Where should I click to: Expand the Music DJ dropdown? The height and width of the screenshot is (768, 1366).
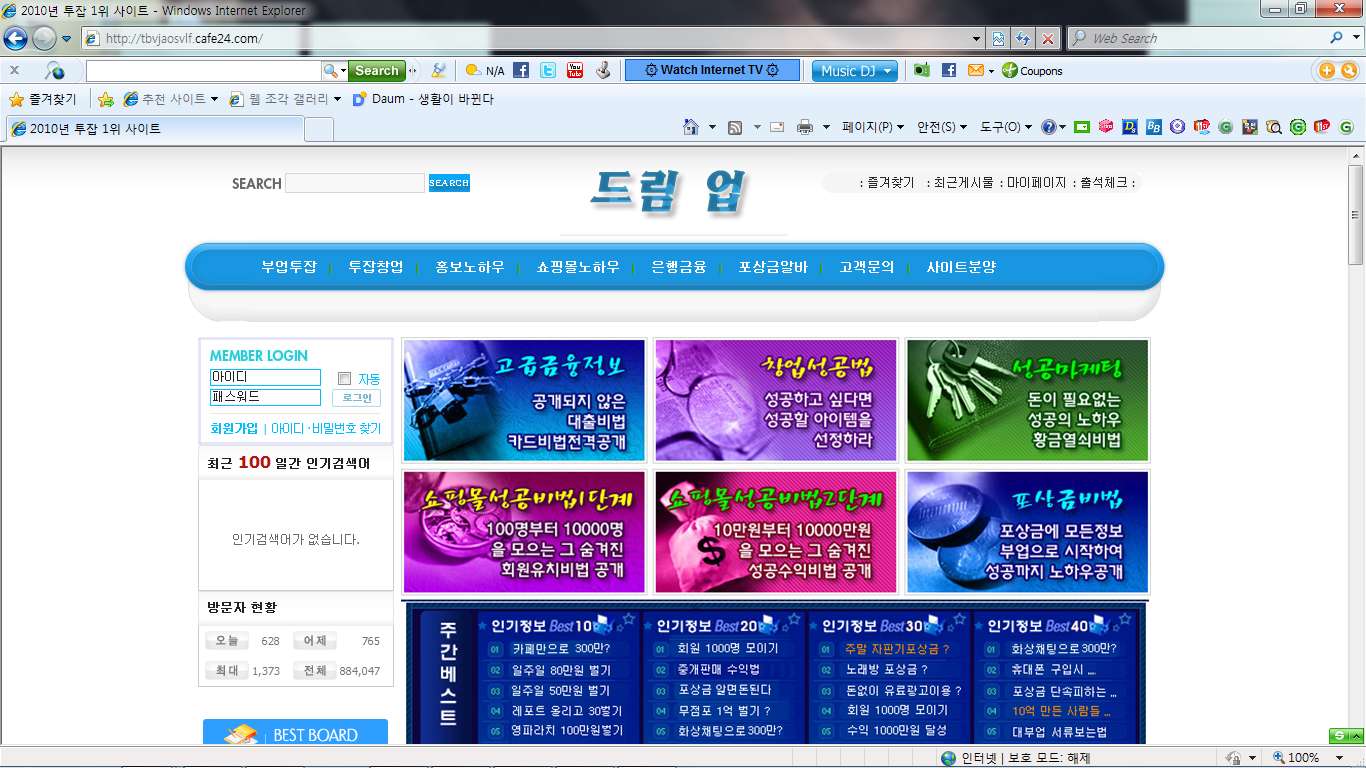855,71
